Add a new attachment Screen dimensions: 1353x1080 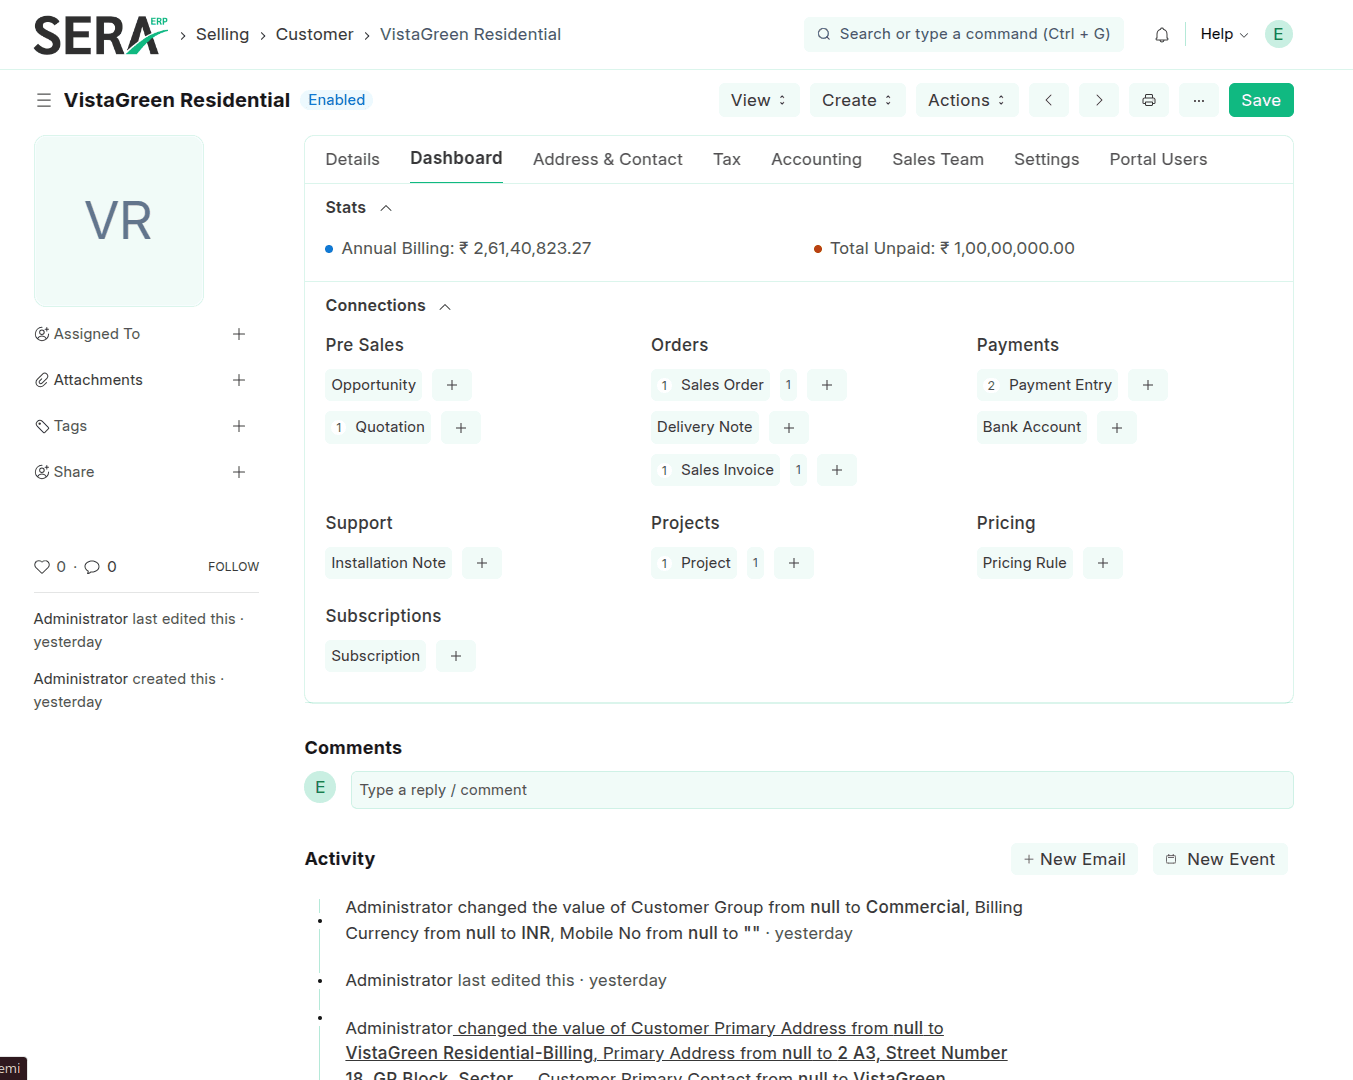click(x=239, y=380)
